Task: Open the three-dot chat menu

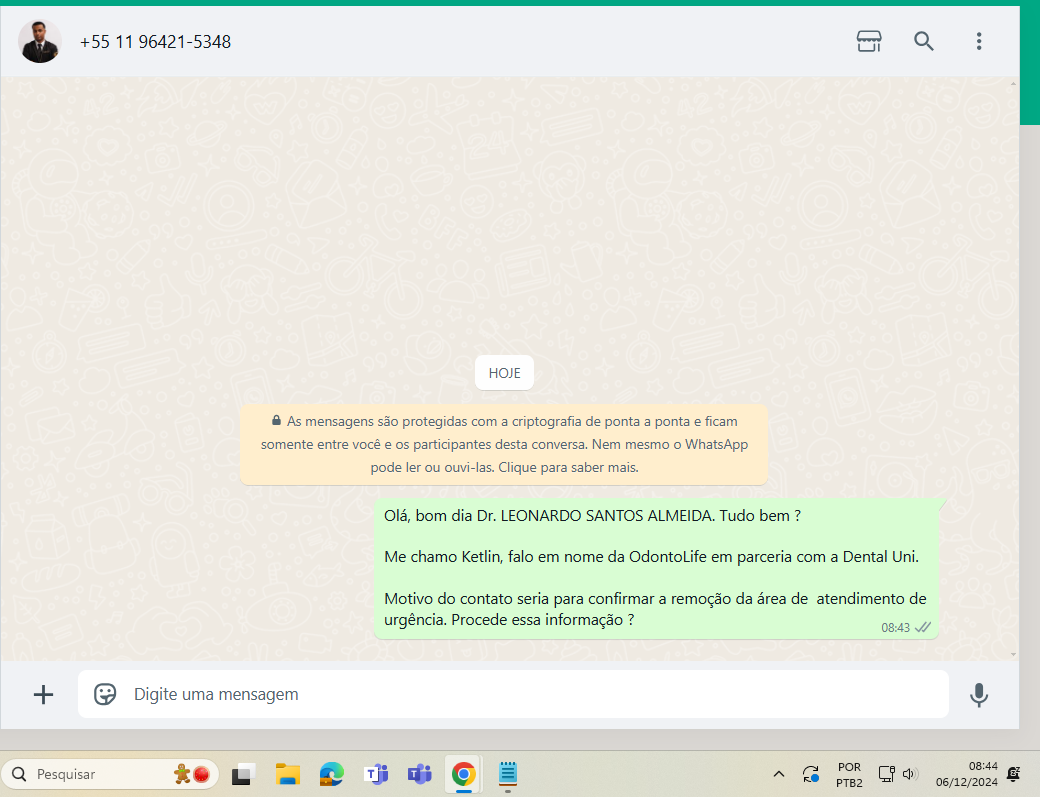Action: (x=979, y=41)
